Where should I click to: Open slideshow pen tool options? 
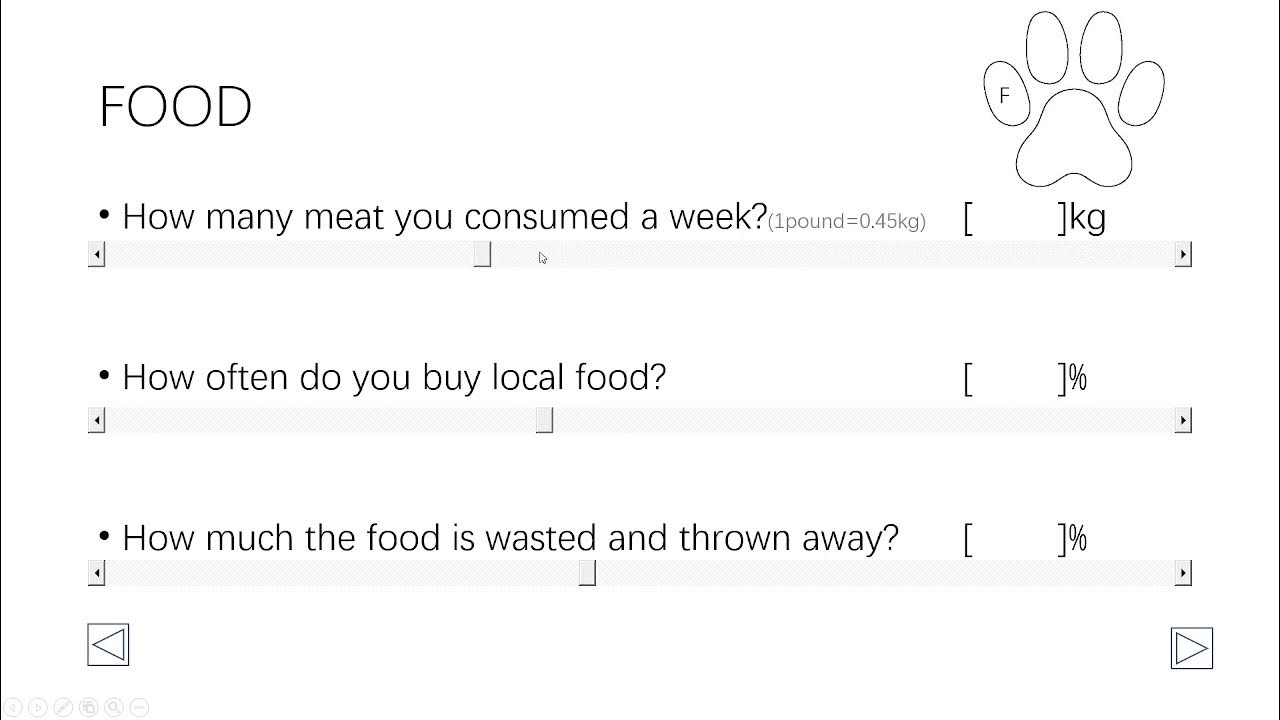[63, 708]
